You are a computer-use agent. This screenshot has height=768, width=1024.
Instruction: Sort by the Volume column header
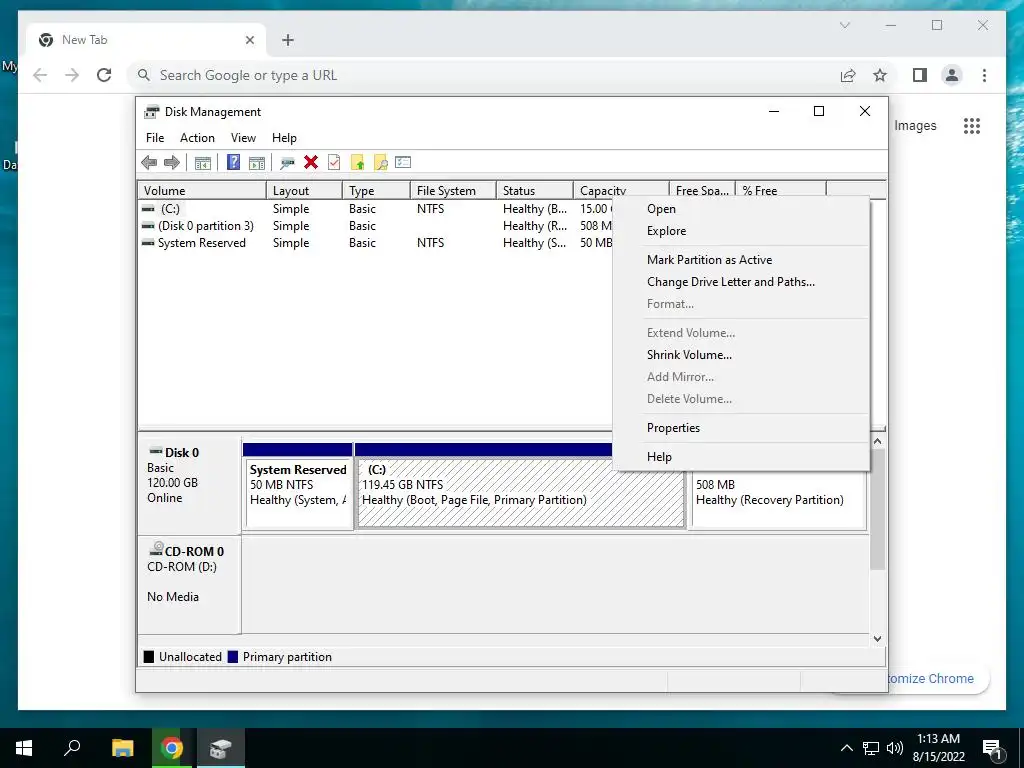click(202, 191)
